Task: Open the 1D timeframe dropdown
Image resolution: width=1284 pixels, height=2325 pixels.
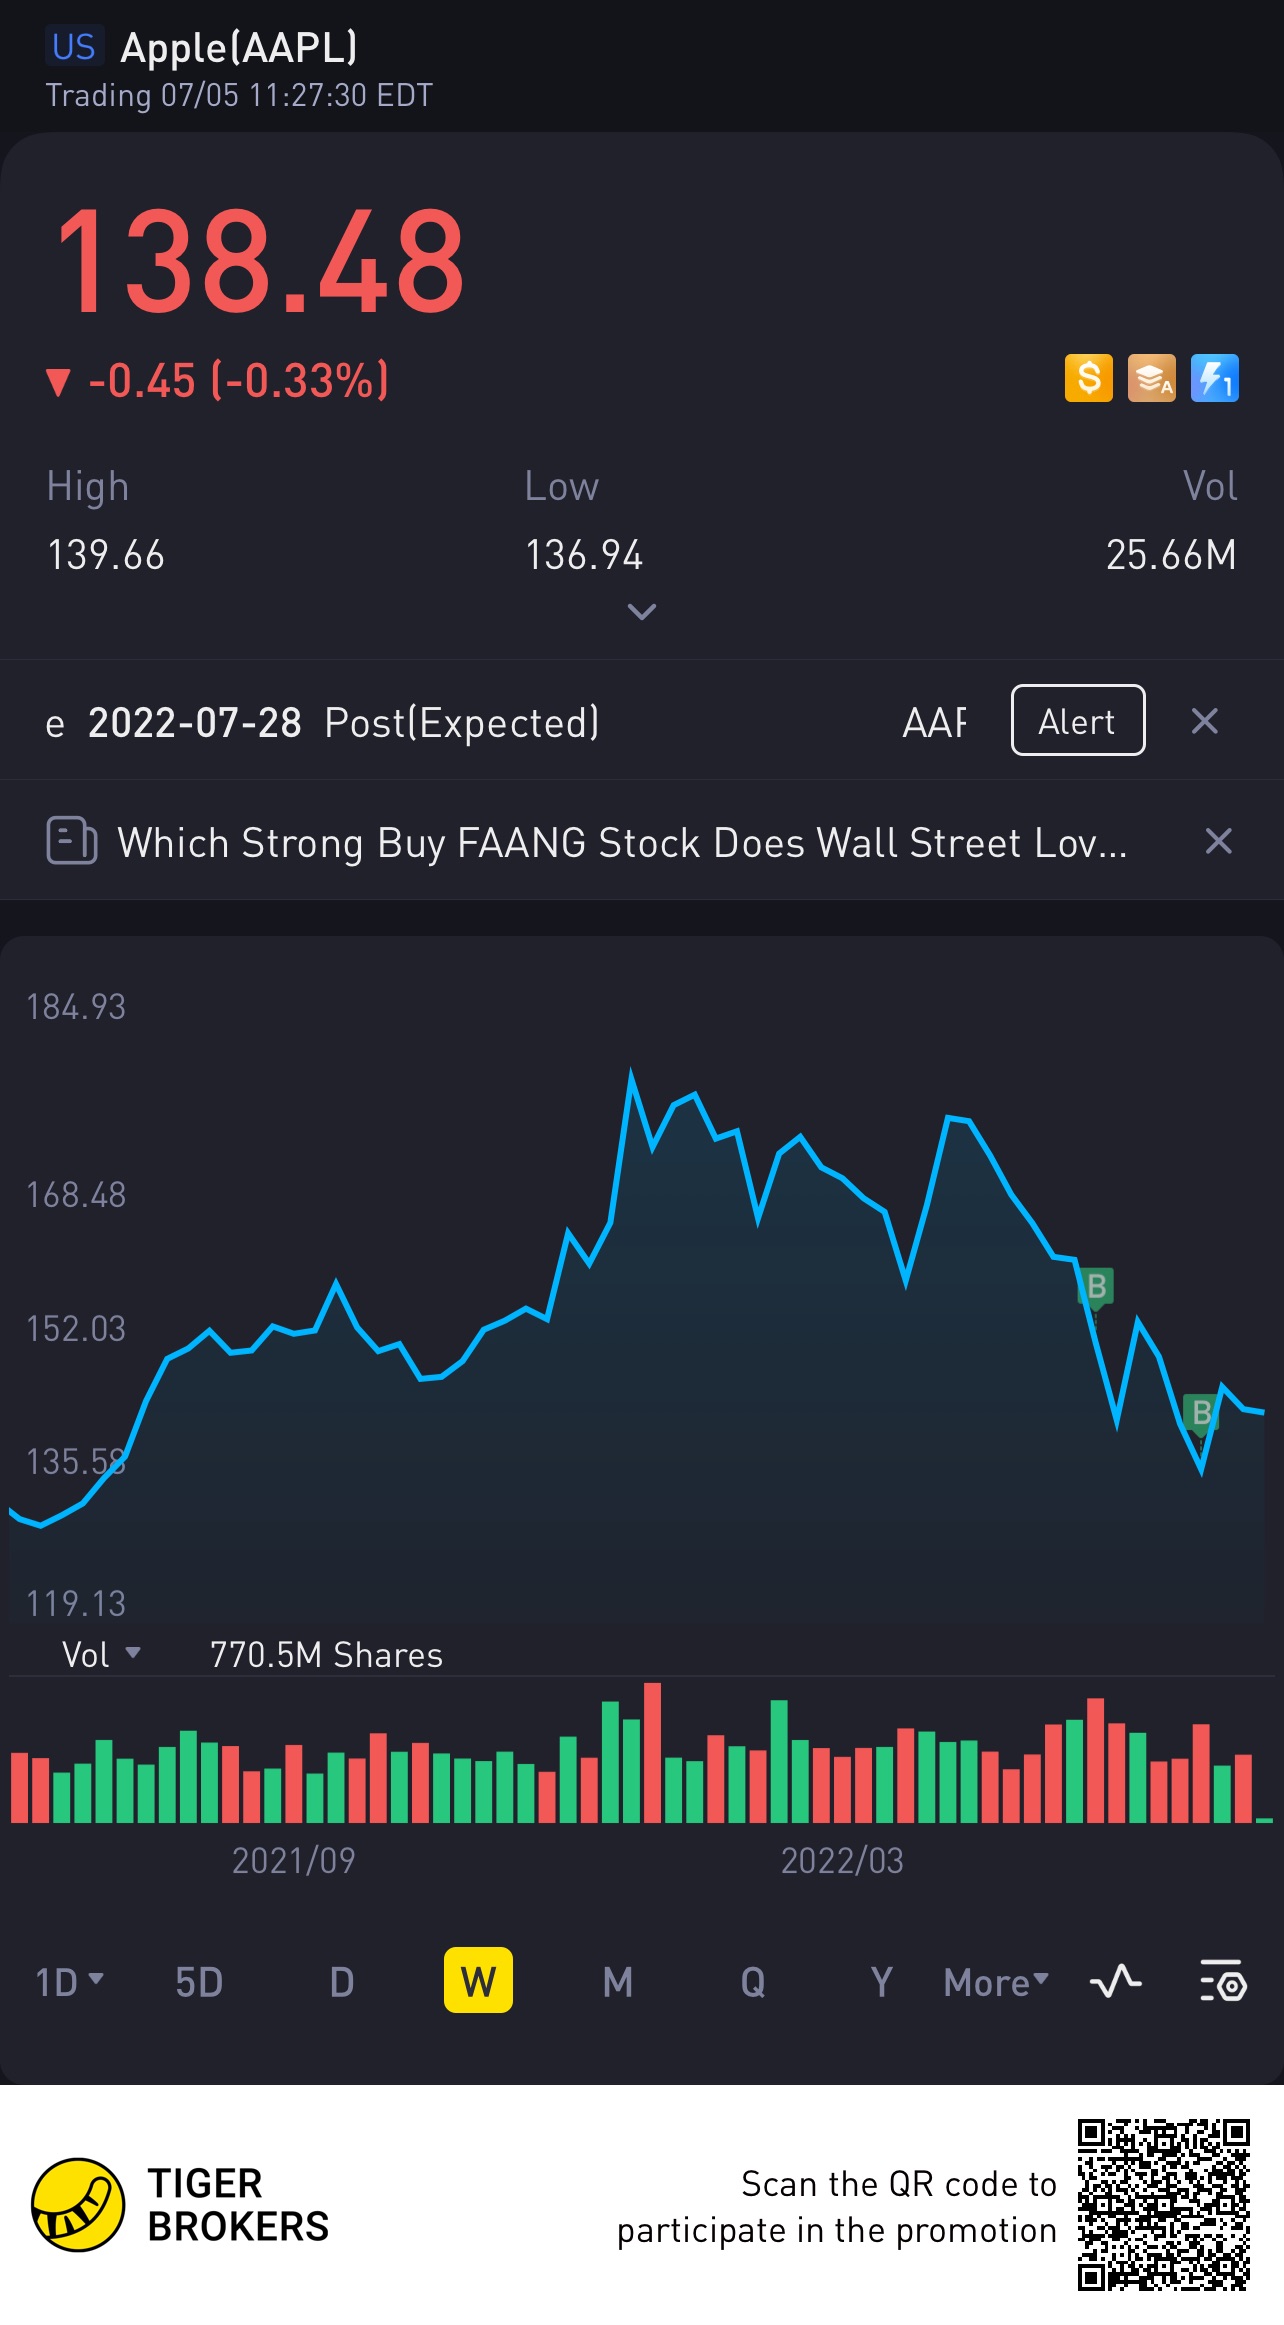Action: pyautogui.click(x=69, y=1981)
